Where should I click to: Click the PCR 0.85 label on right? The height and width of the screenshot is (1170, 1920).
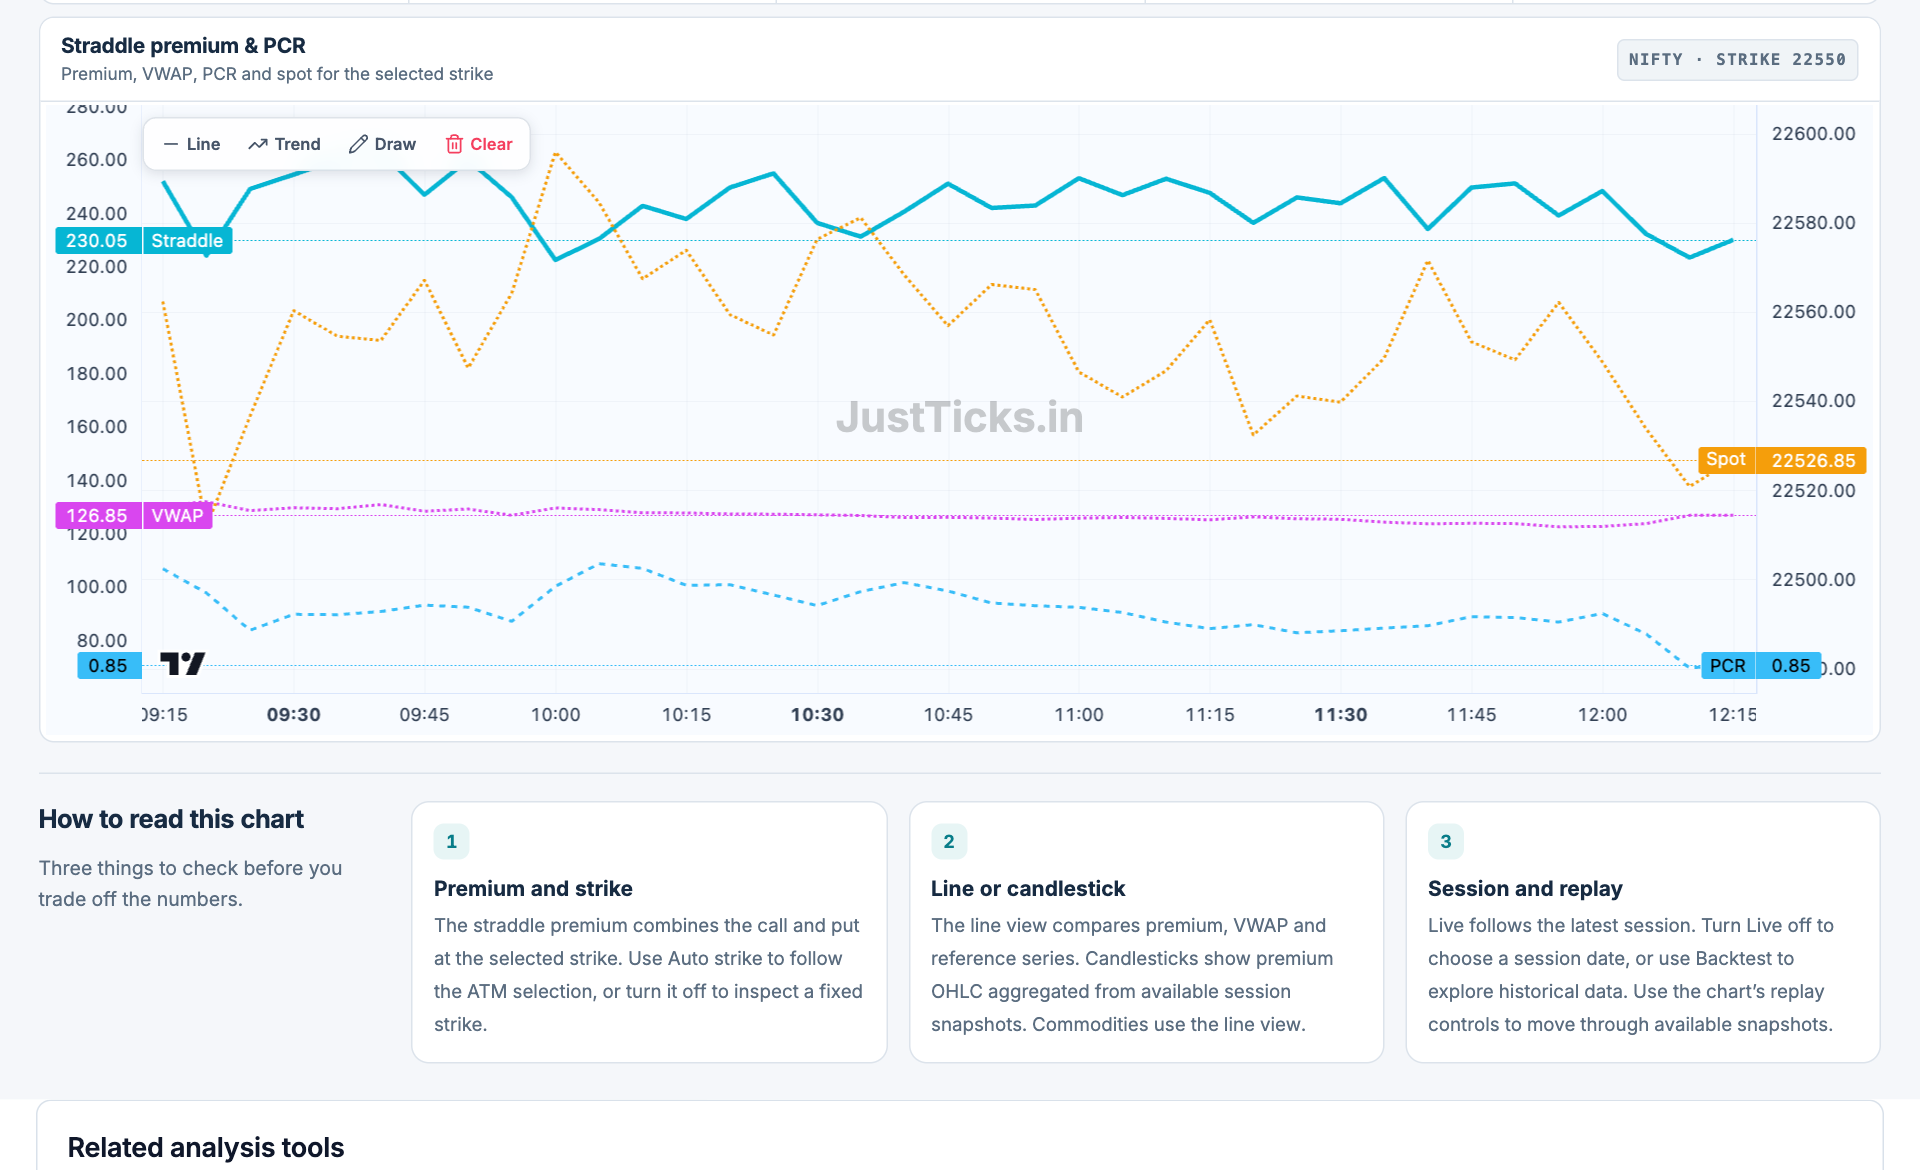(1760, 666)
